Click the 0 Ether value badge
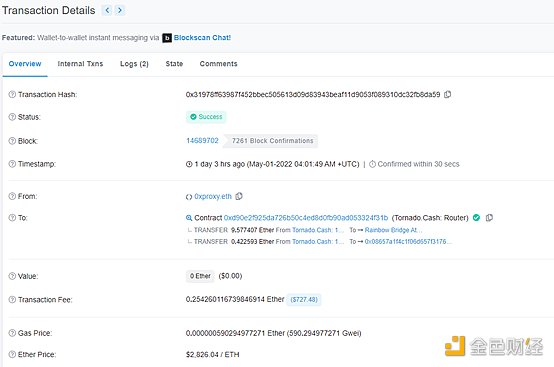This screenshot has height=367, width=554. tap(200, 276)
